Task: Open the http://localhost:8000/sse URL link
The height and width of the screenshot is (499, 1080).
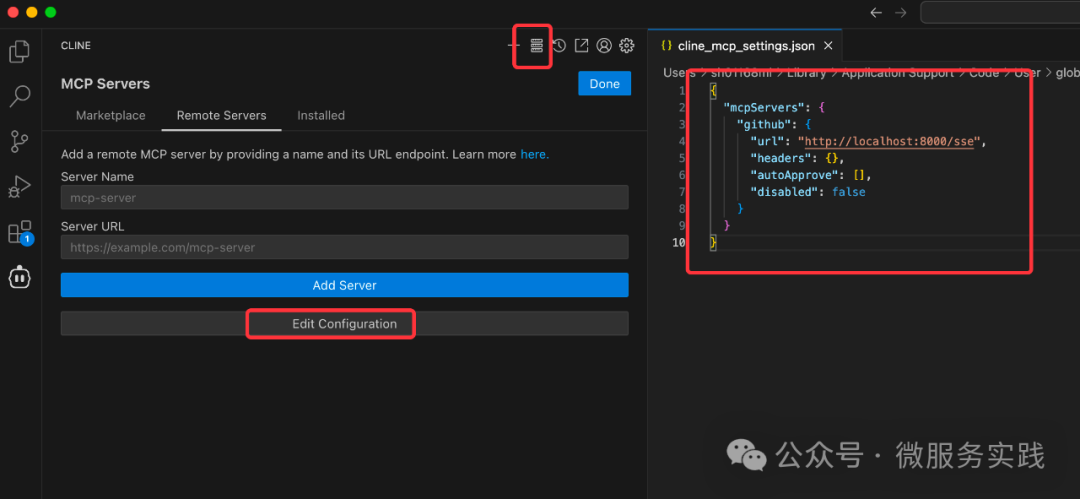Action: pos(889,141)
